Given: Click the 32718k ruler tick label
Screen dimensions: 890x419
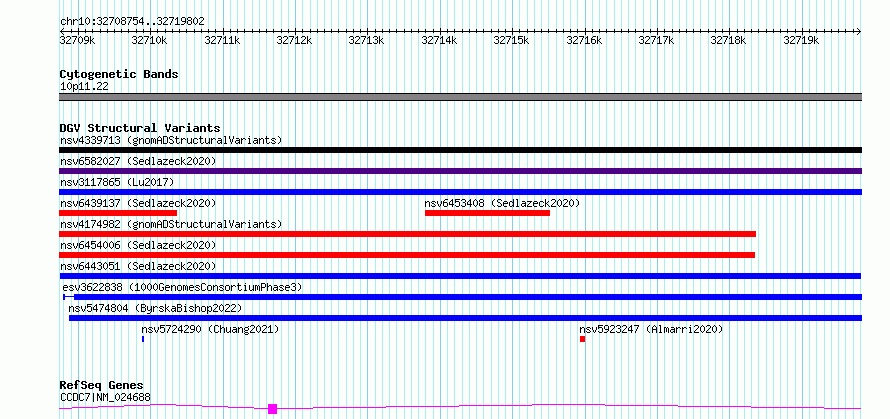Looking at the screenshot, I should click(729, 40).
